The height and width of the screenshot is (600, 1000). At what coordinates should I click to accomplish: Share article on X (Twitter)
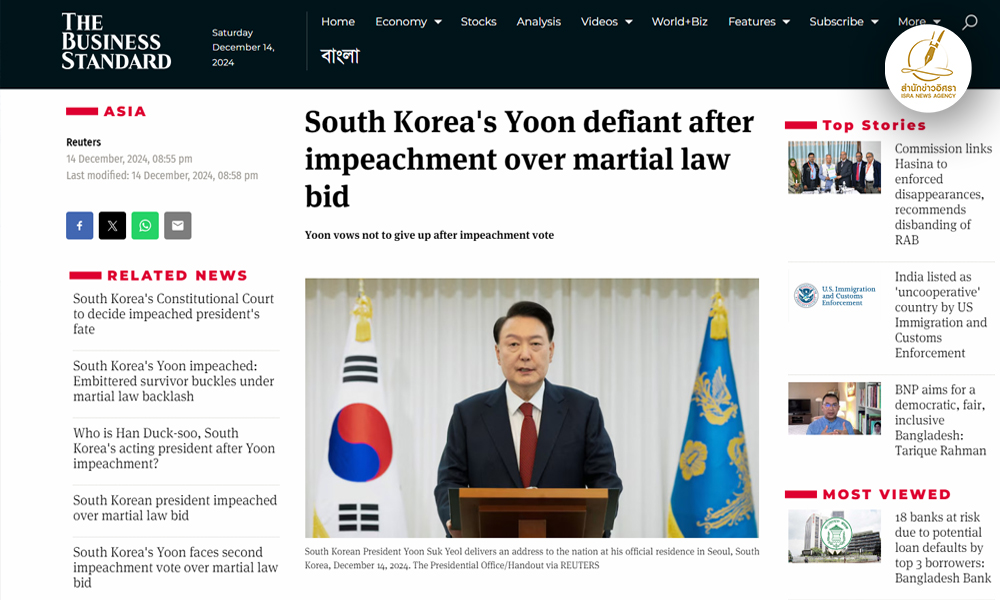pos(112,226)
